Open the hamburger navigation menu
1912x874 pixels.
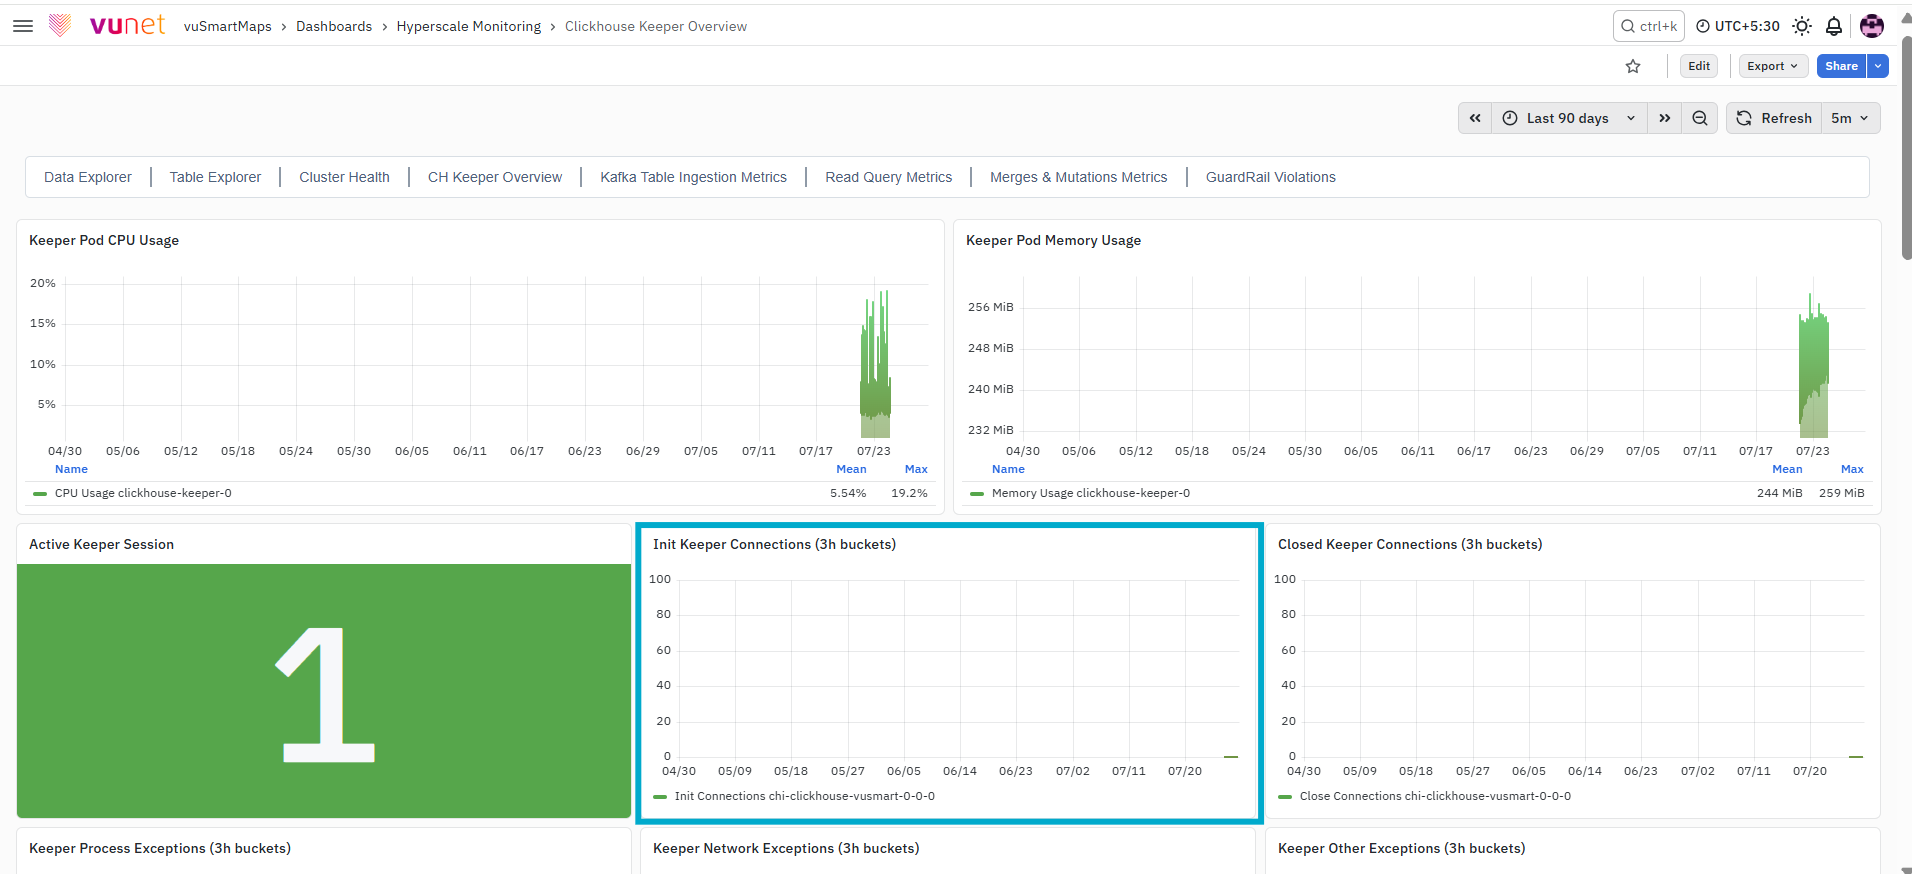[23, 26]
